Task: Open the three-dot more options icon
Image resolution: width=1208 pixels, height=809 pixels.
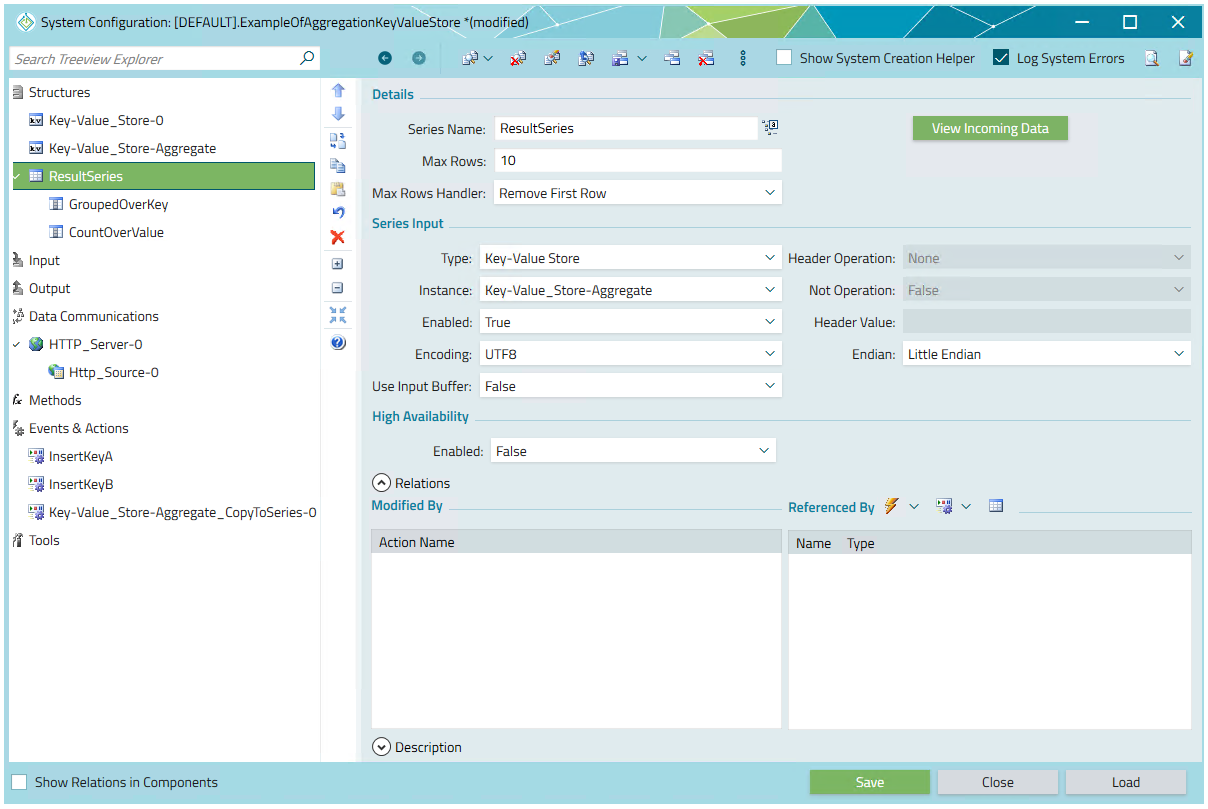Action: coord(743,59)
